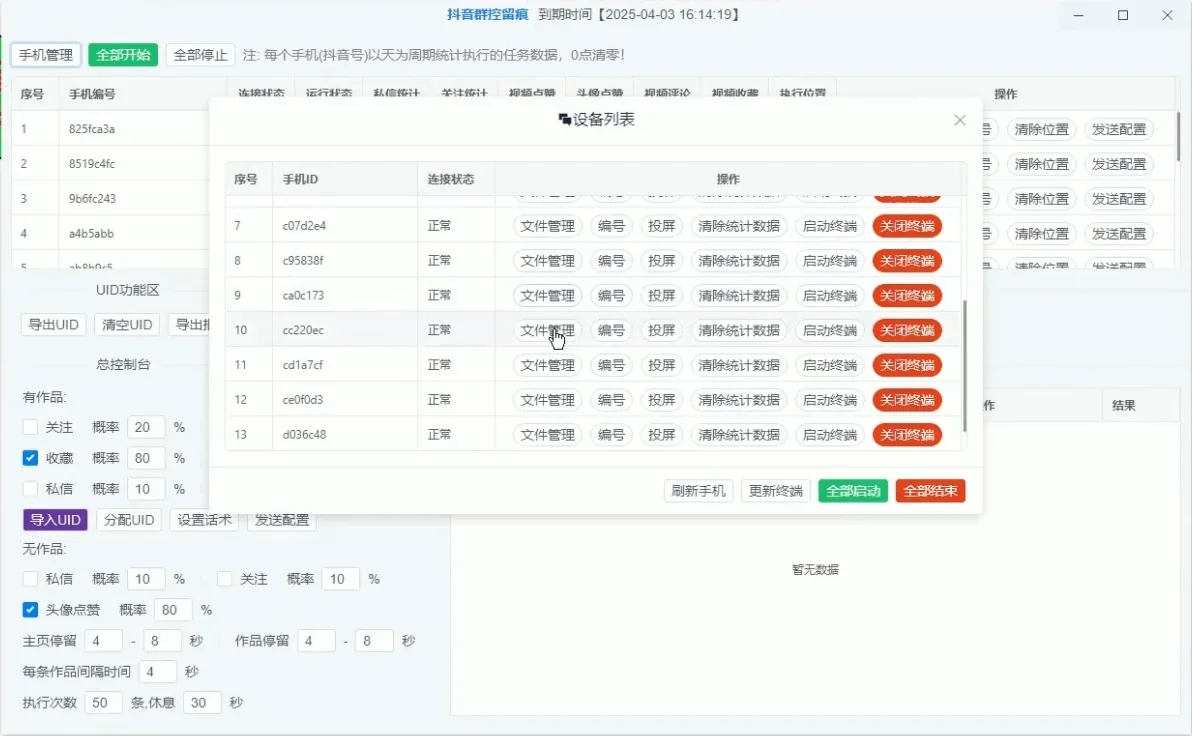Click 结果 column header
1192x736 pixels.
tap(1124, 406)
